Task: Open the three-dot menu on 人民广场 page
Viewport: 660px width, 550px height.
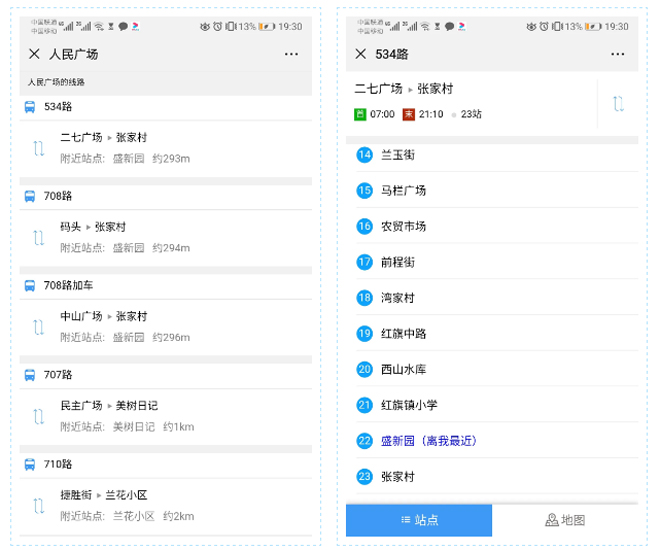Action: [x=292, y=54]
